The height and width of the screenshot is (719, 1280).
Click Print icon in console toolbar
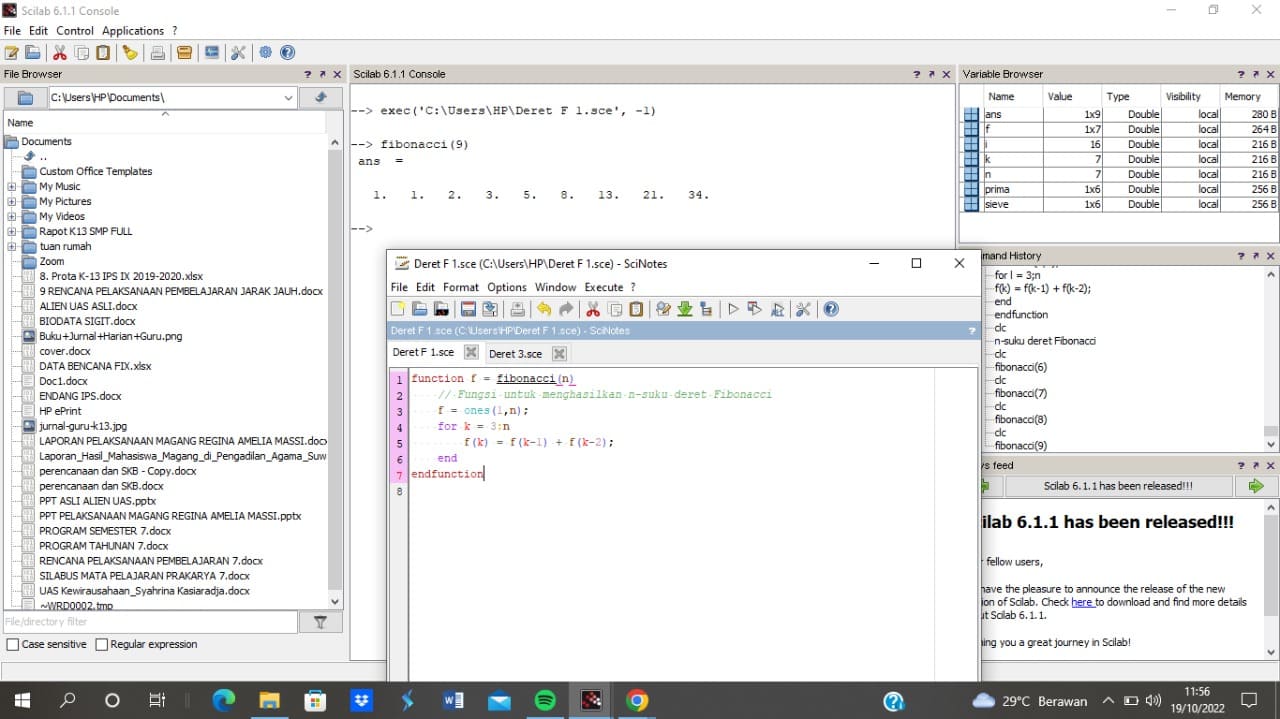pos(158,53)
